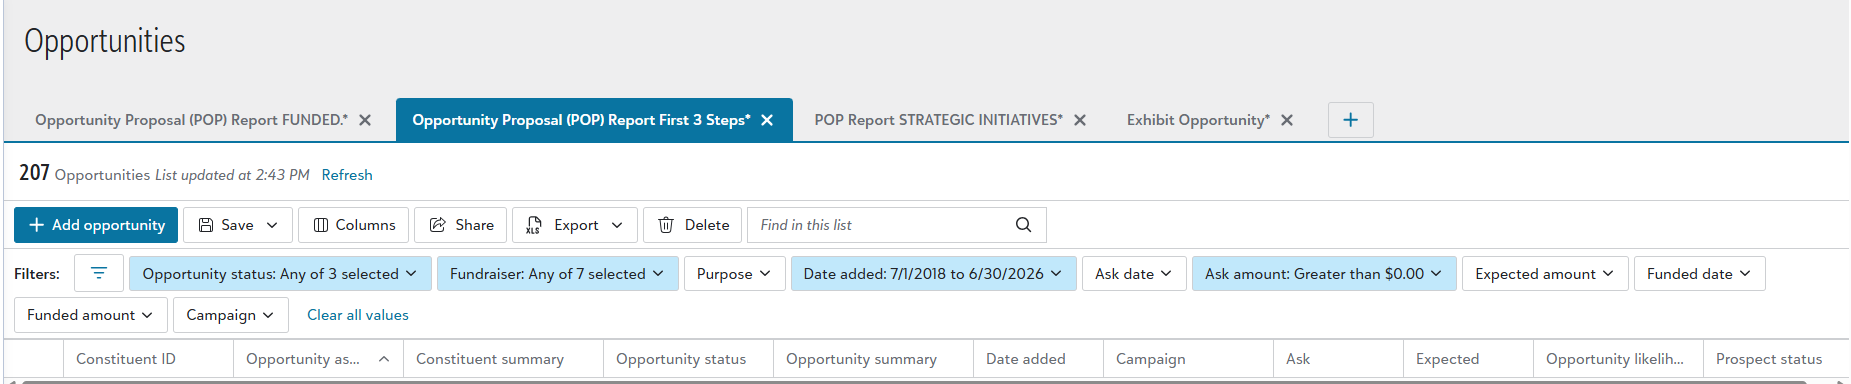Click the Campaign column header

point(1188,359)
